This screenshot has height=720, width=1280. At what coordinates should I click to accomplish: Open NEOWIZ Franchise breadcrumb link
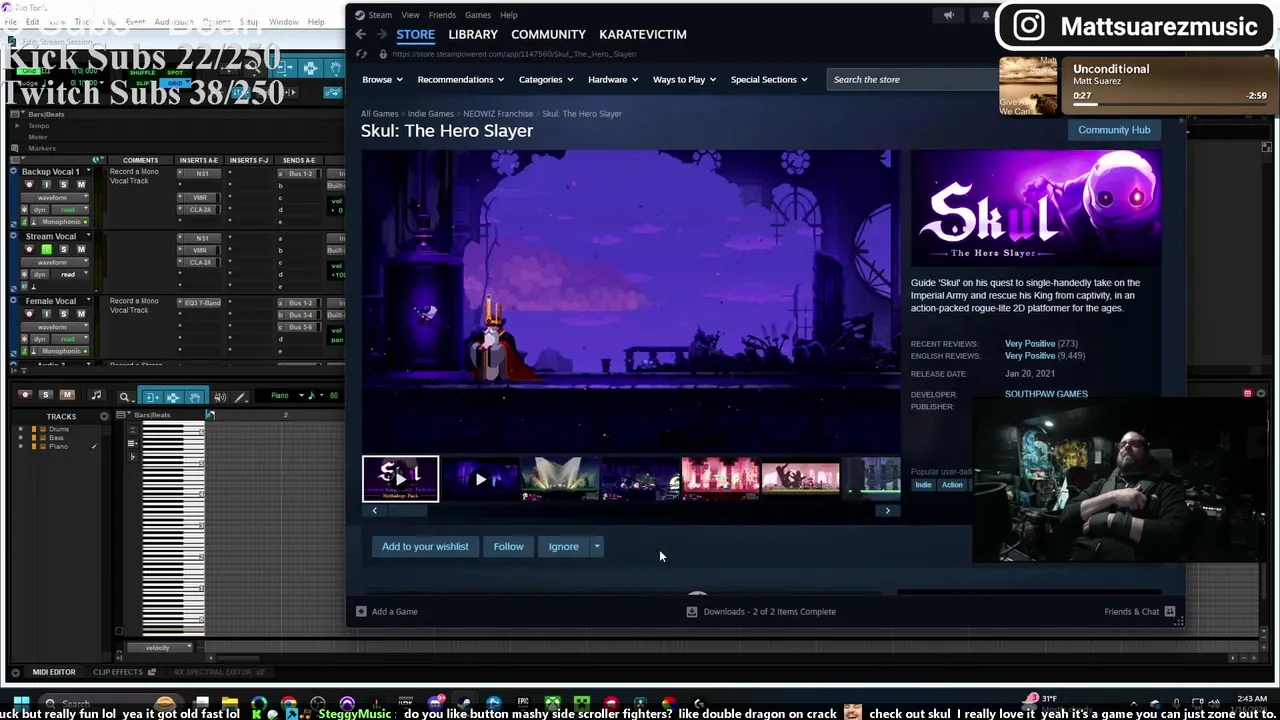click(498, 114)
